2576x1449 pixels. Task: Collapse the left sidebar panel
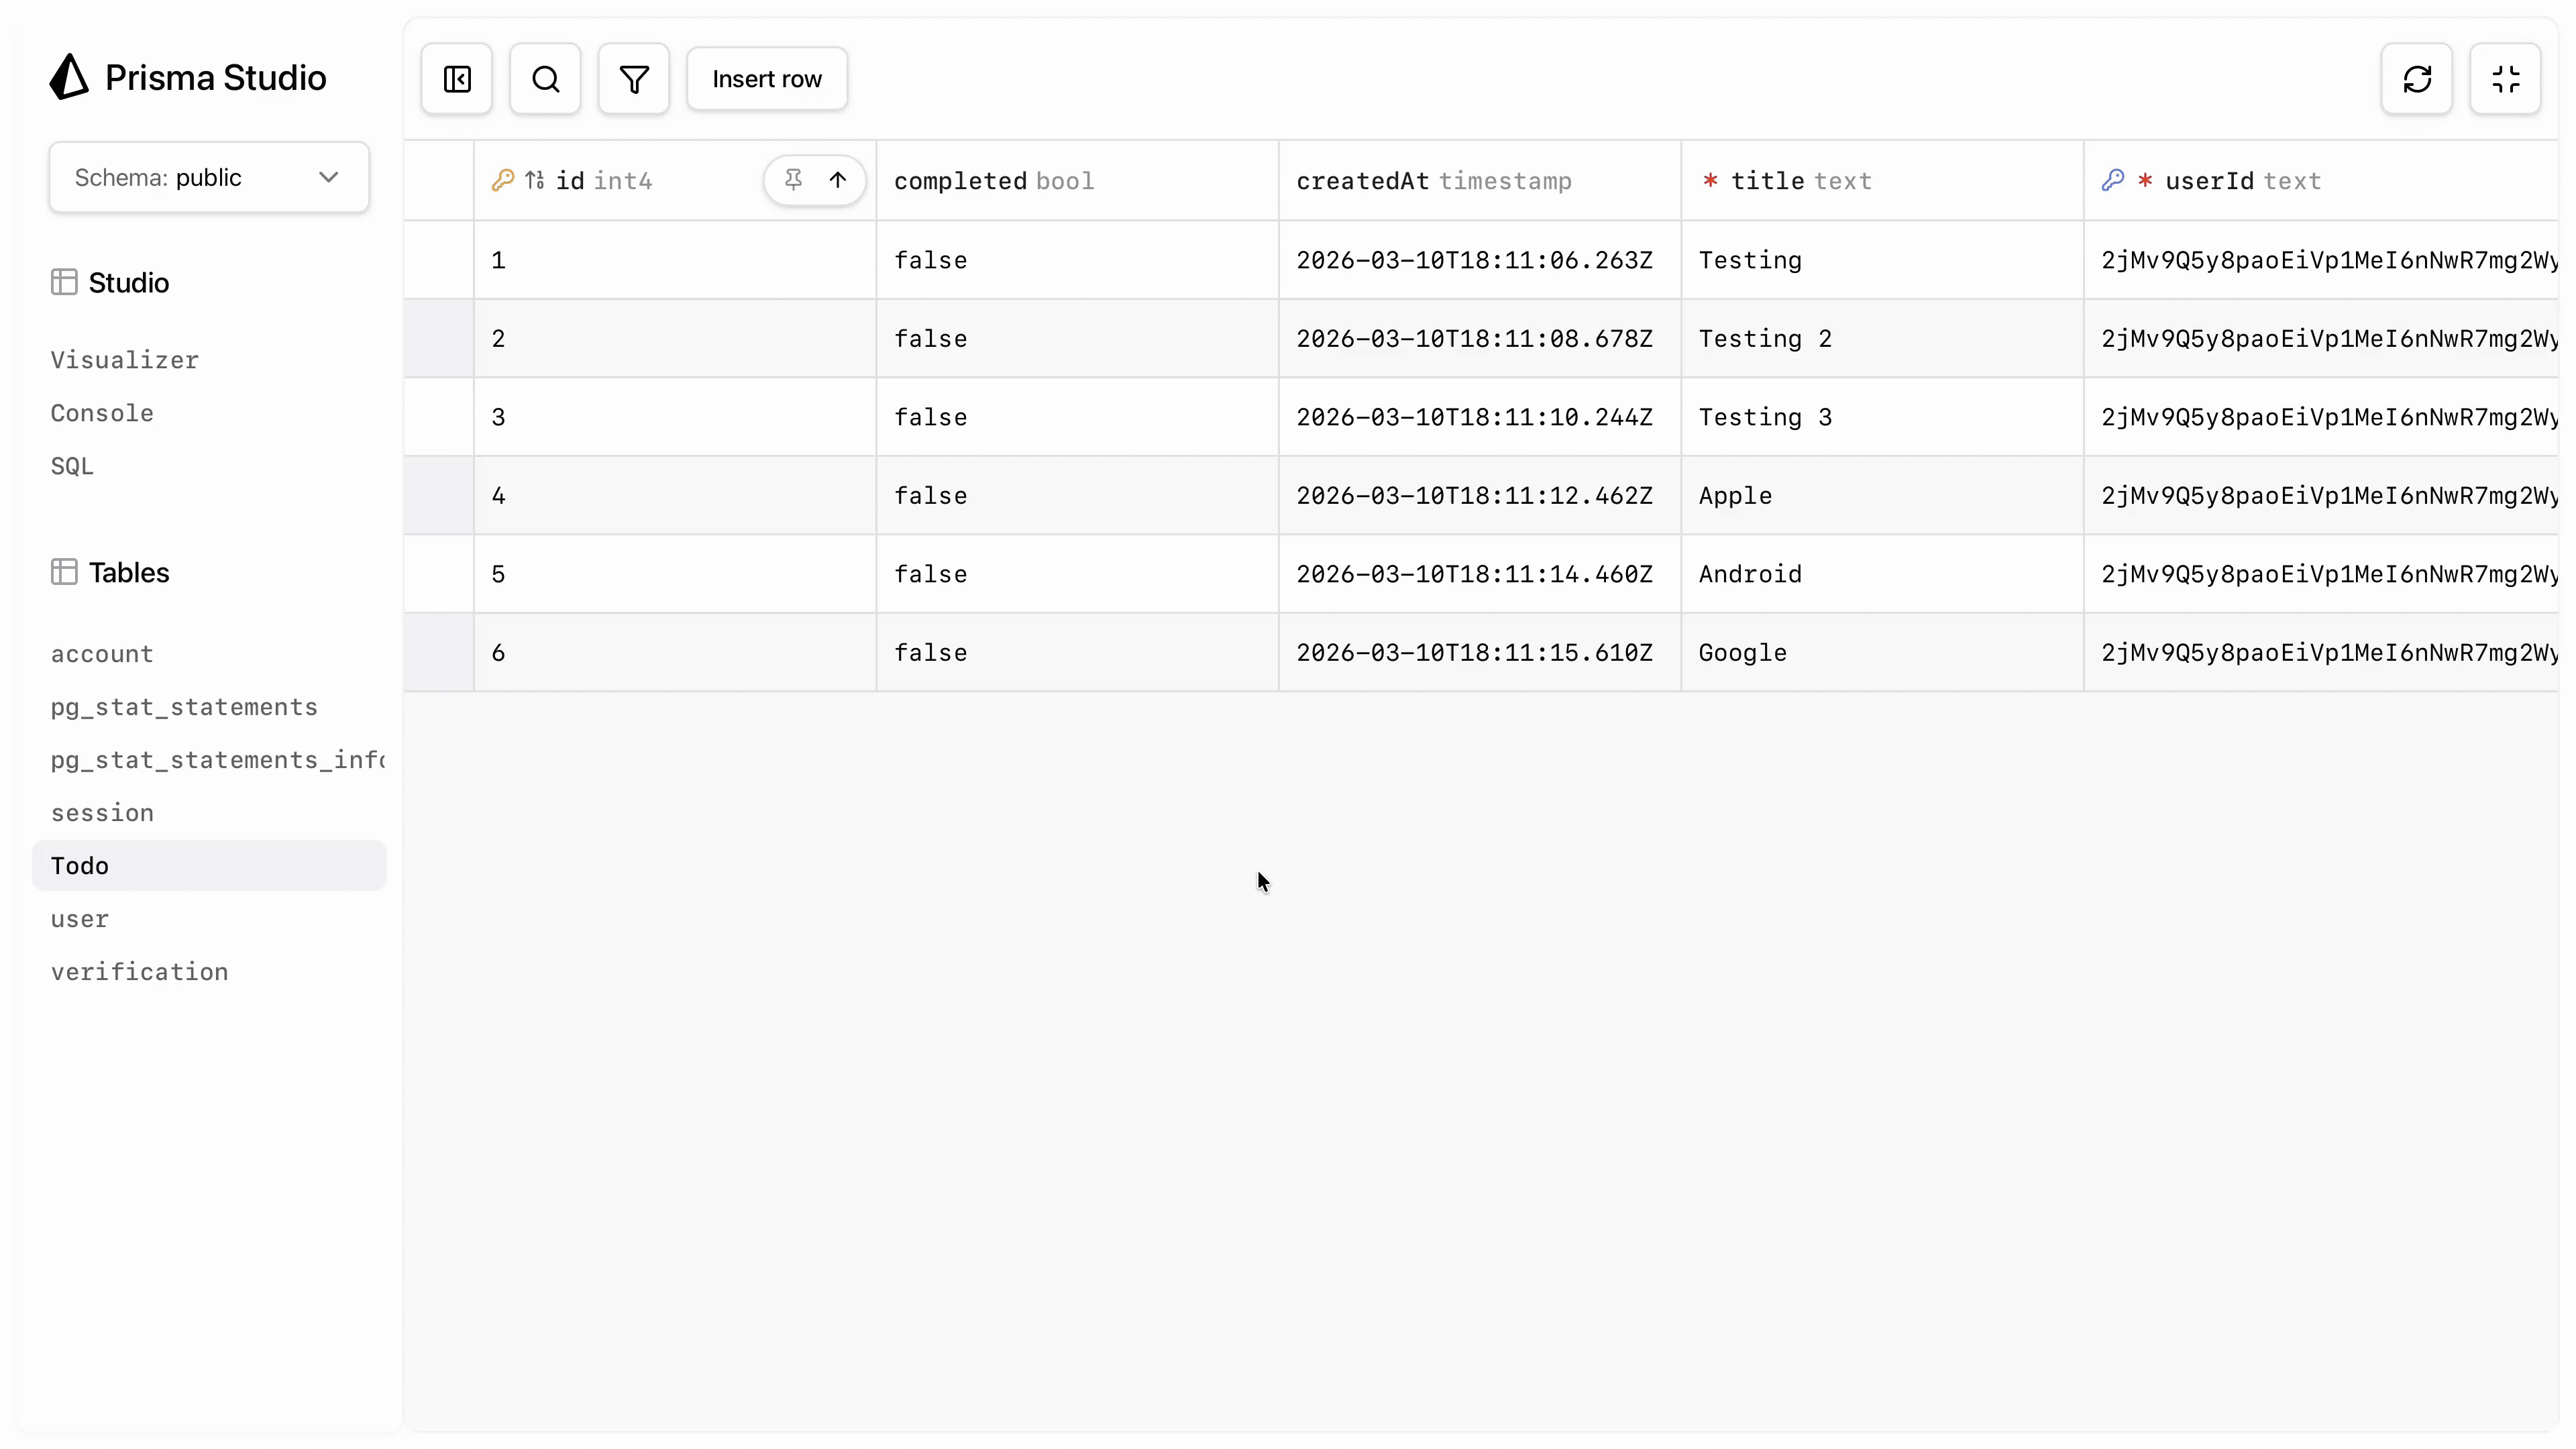pyautogui.click(x=456, y=78)
